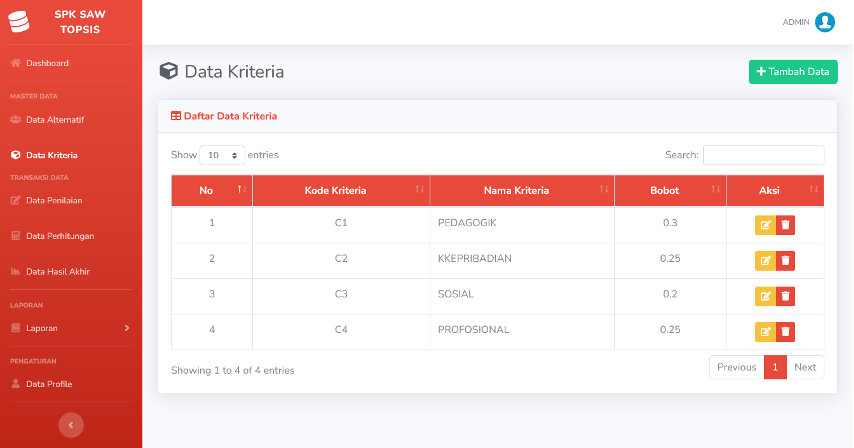Viewport: 854px width, 448px height.
Task: Click the SPK SAW TOPSIS database logo
Action: pyautogui.click(x=19, y=22)
